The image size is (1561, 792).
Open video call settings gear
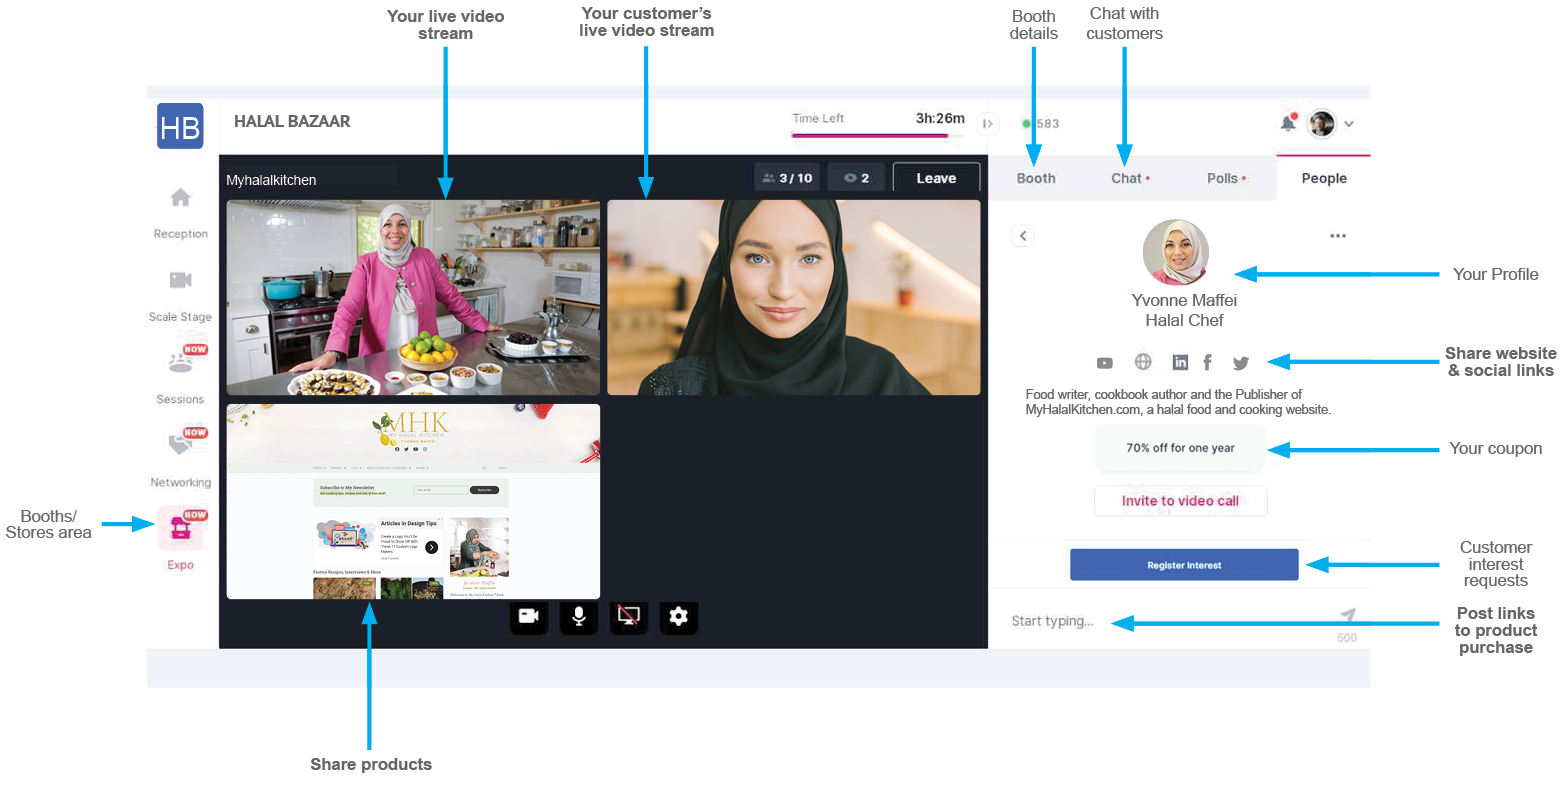pos(679,616)
